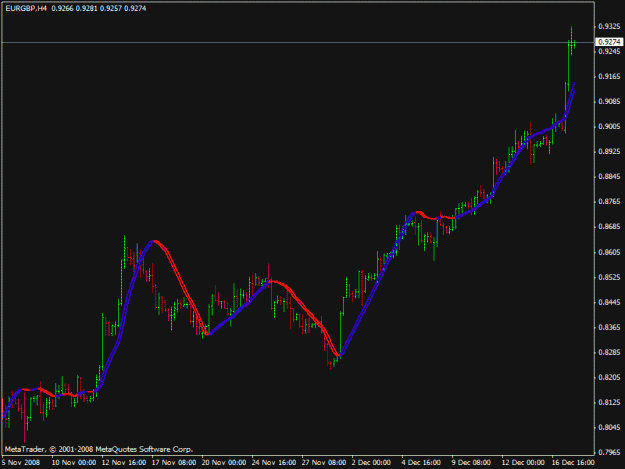Click the 0.8845 price axis label
Viewport: 625px width, 469px height.
[609, 177]
